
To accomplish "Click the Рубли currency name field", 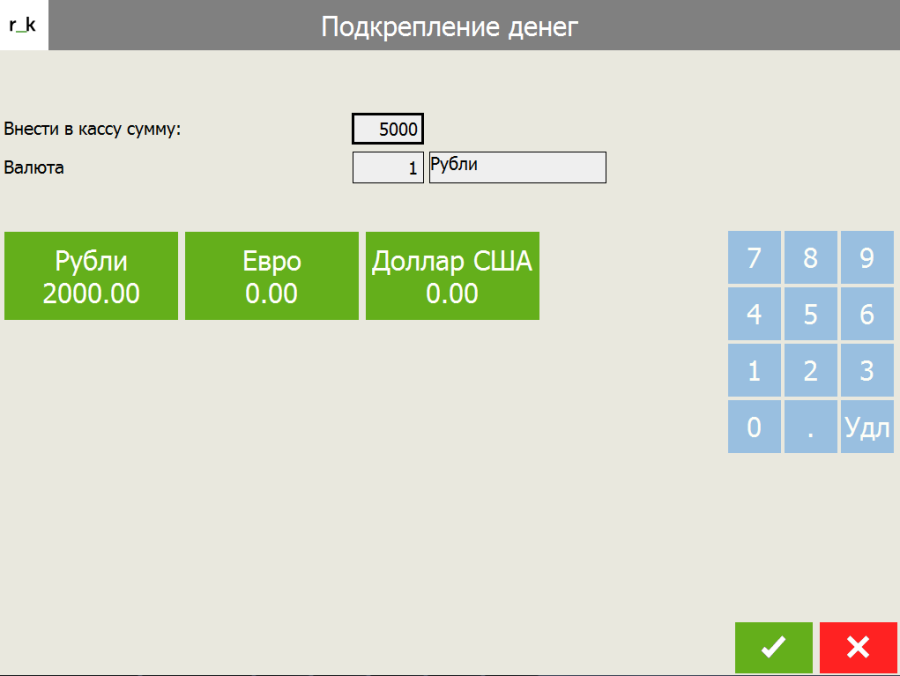I will [517, 168].
